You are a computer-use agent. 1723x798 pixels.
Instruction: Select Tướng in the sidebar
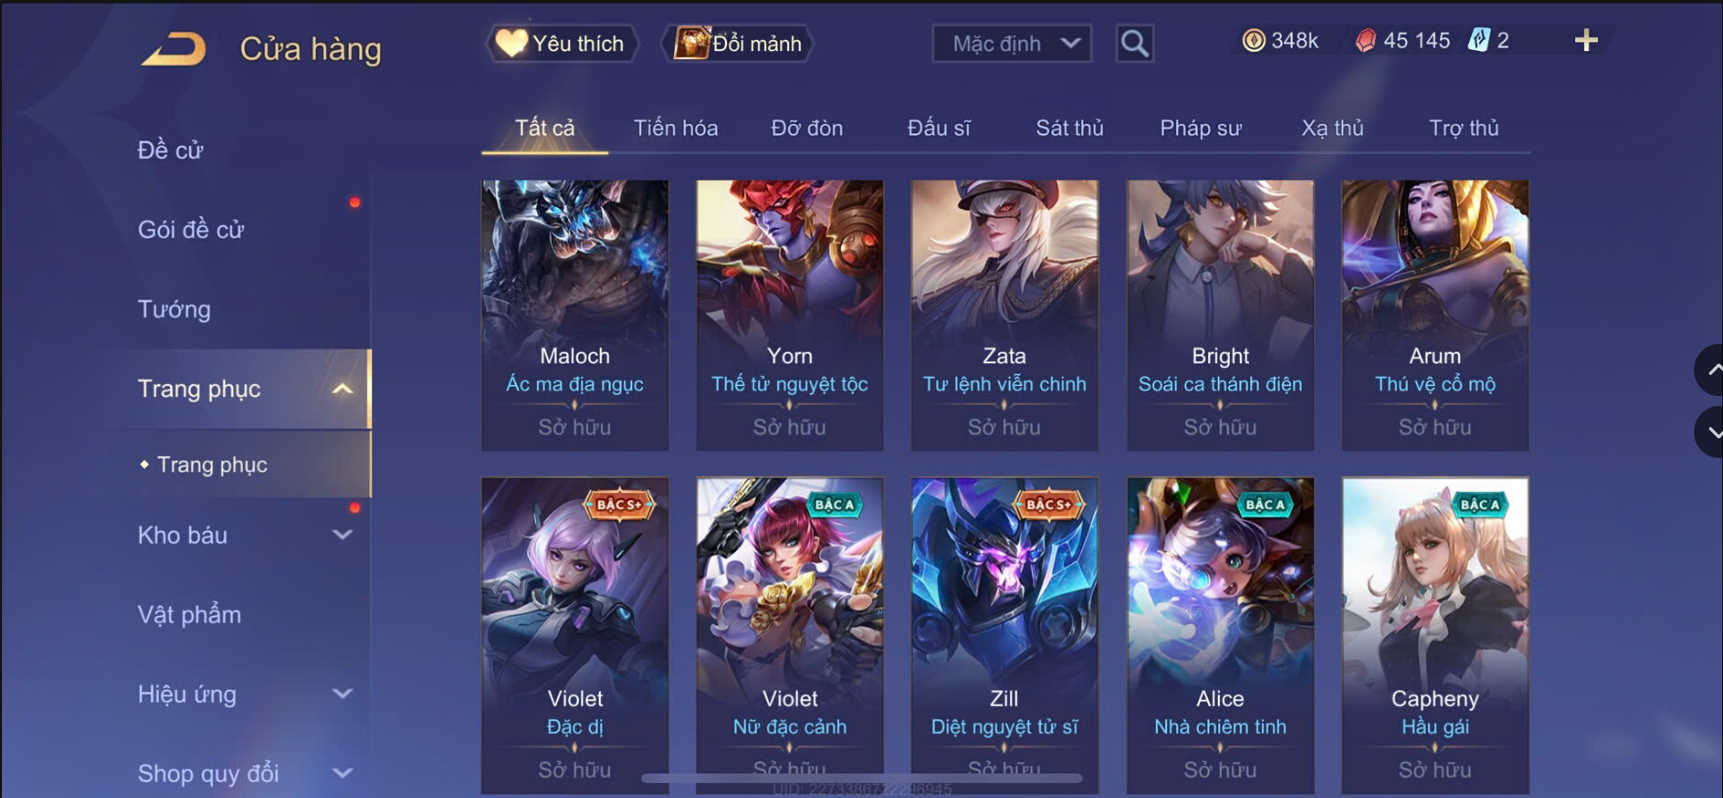(174, 309)
